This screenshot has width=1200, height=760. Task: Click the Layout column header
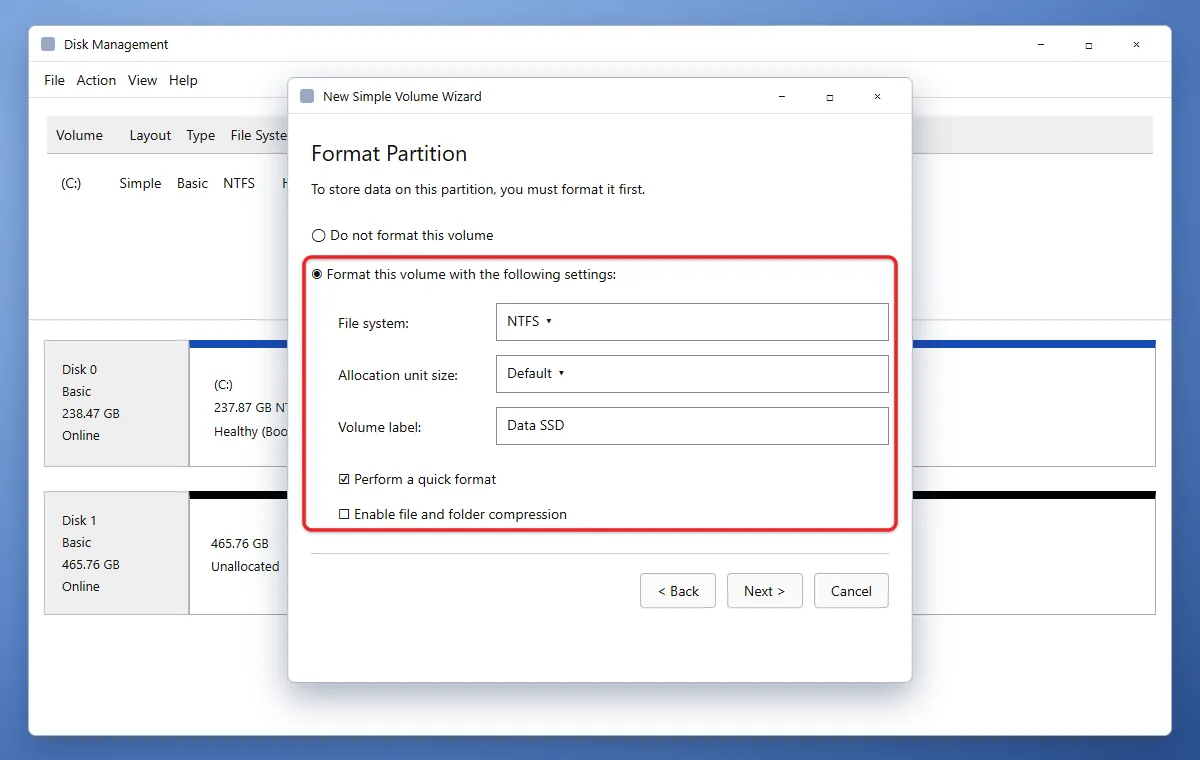tap(151, 136)
